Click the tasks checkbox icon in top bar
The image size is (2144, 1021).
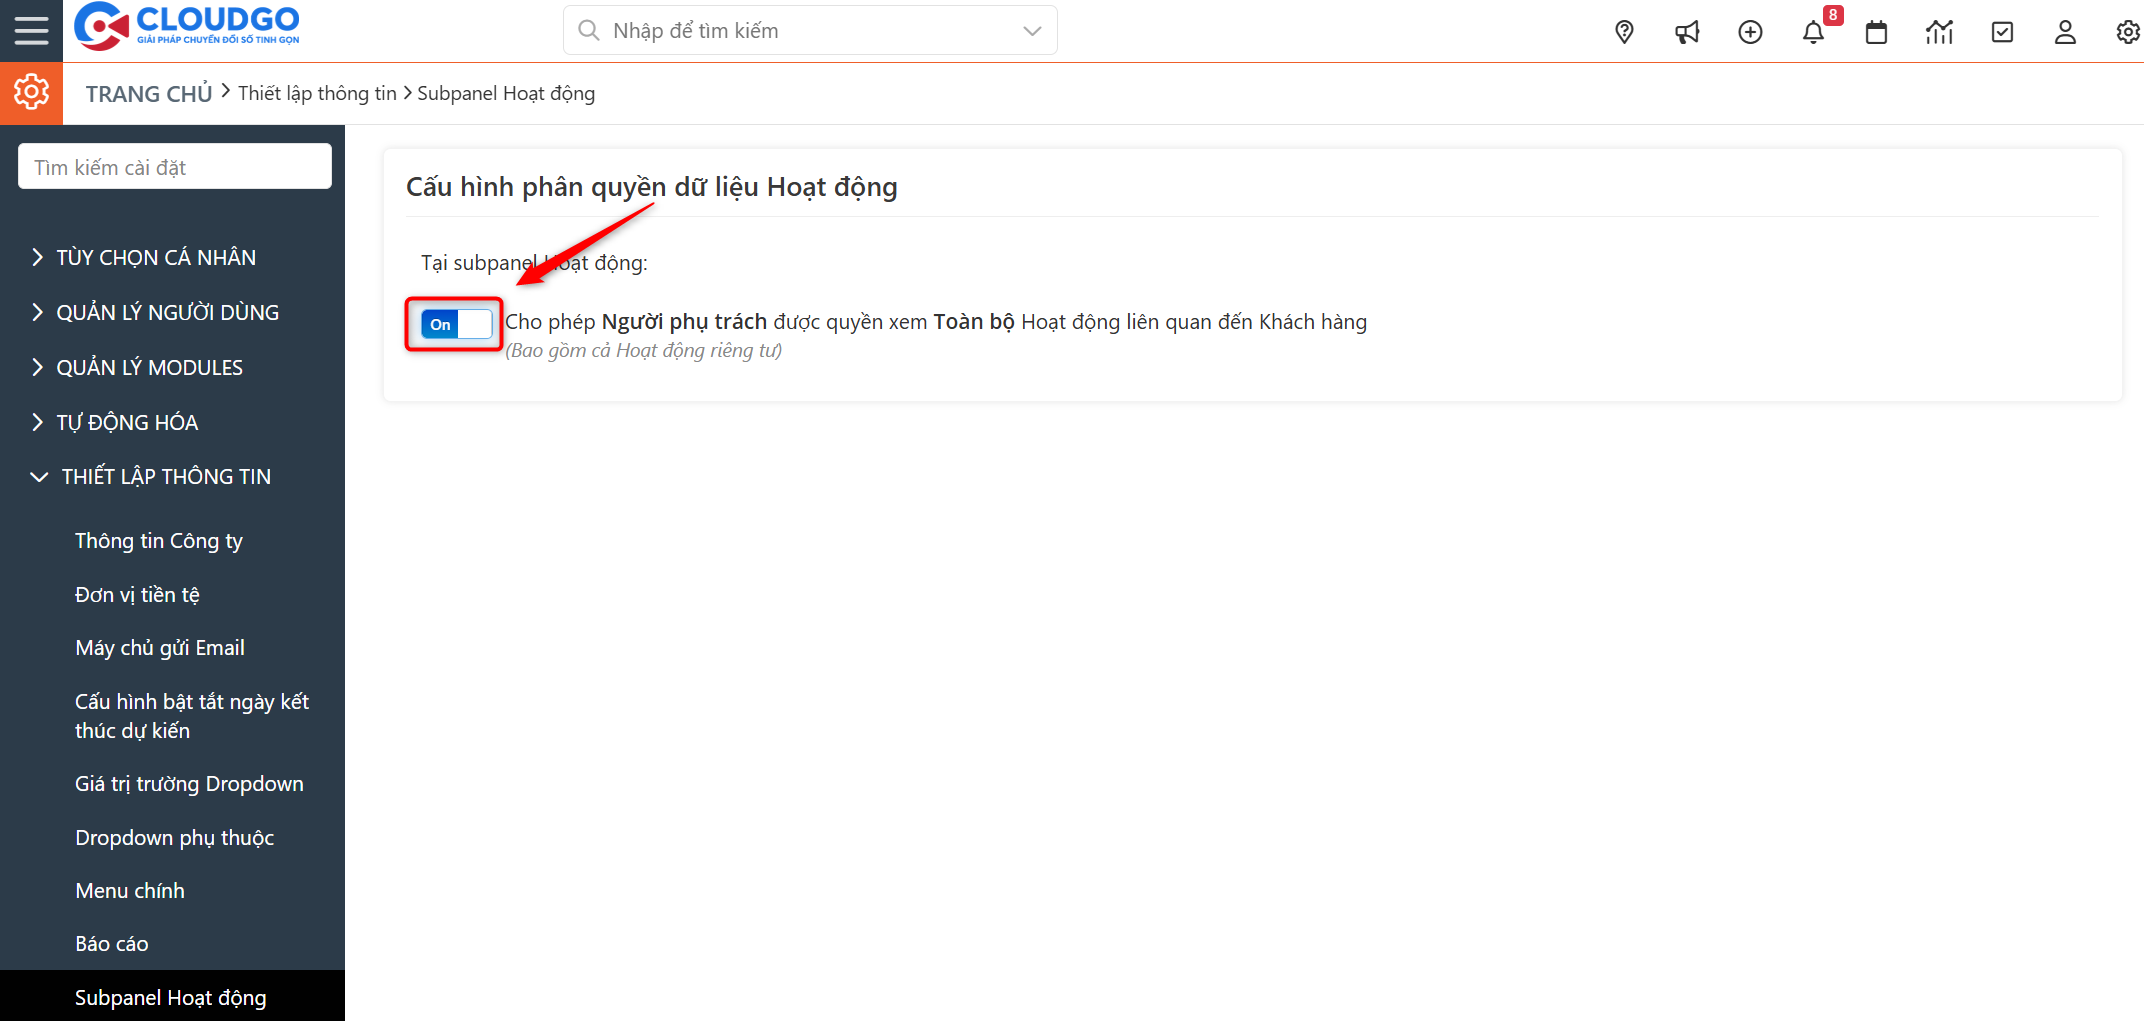[2001, 31]
